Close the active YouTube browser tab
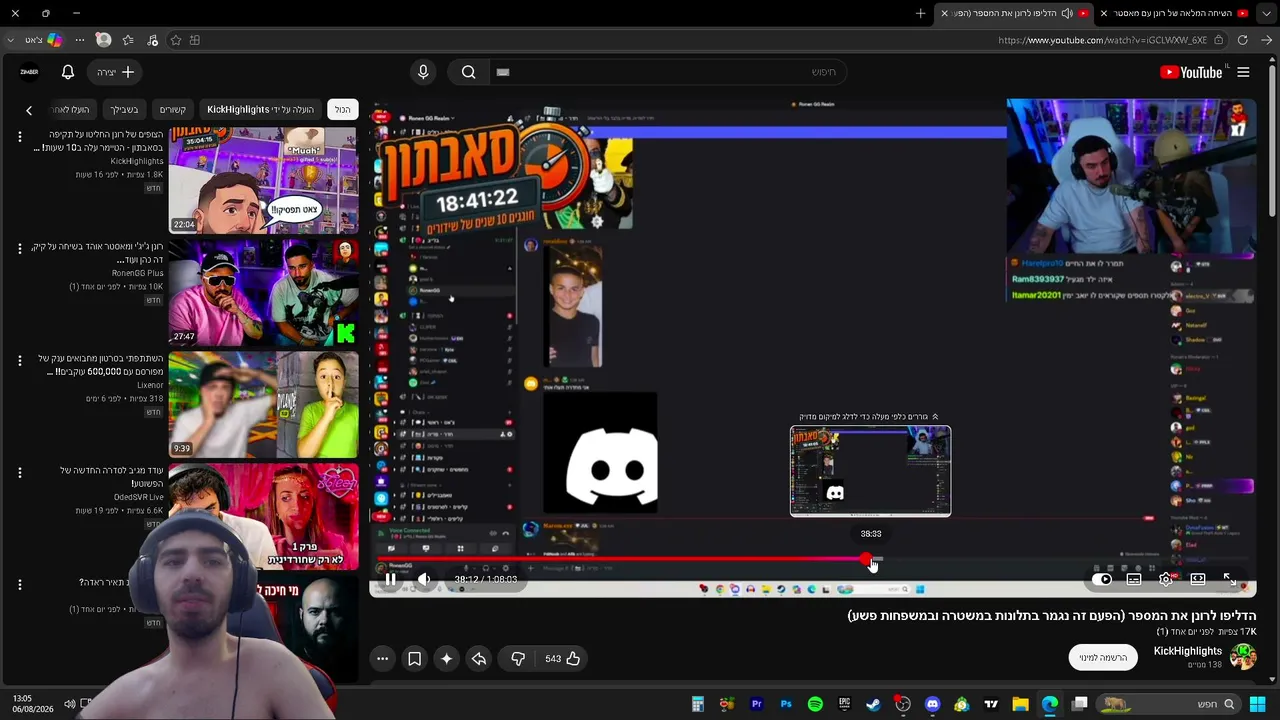The width and height of the screenshot is (1280, 720). point(943,13)
